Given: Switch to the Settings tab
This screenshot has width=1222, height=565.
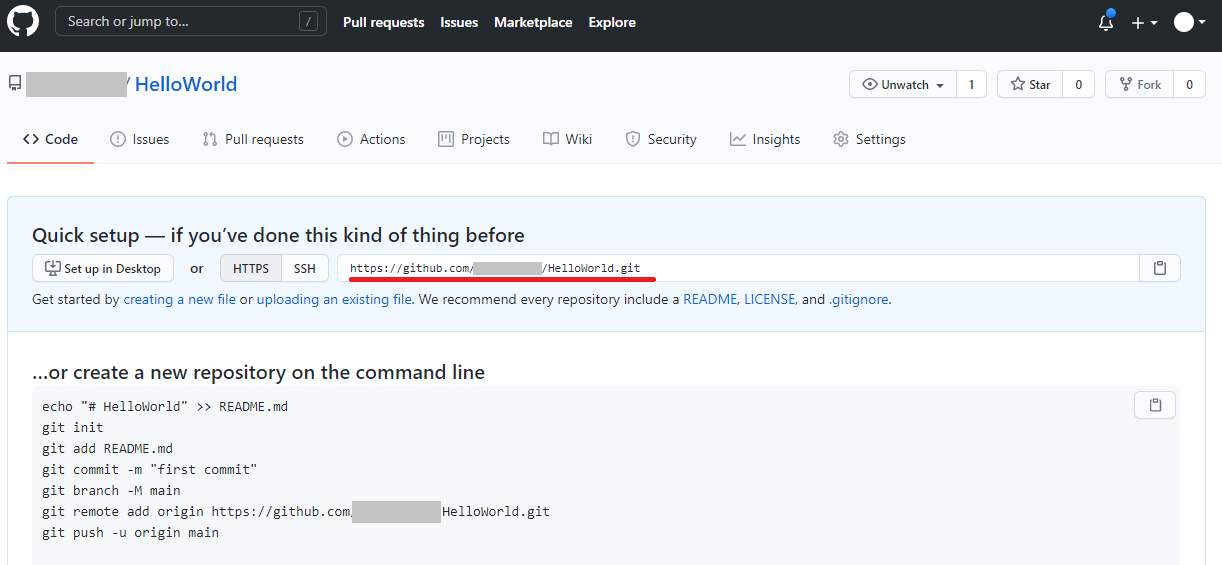Looking at the screenshot, I should pyautogui.click(x=869, y=139).
